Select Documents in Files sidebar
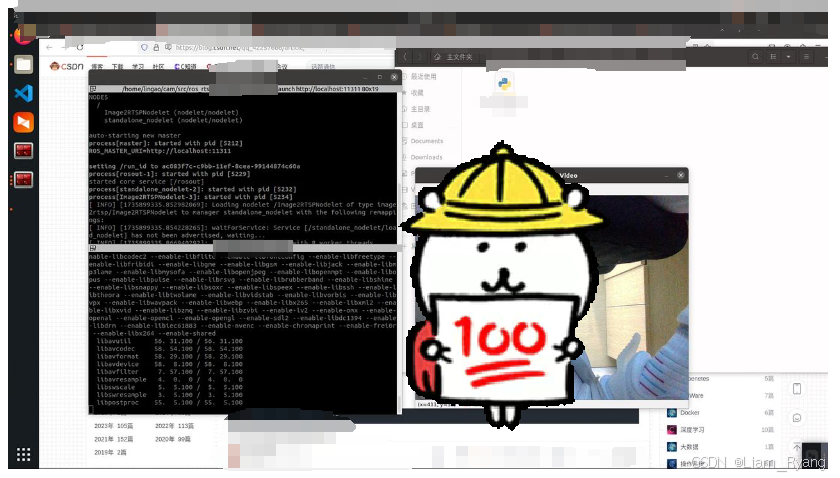 coord(426,141)
